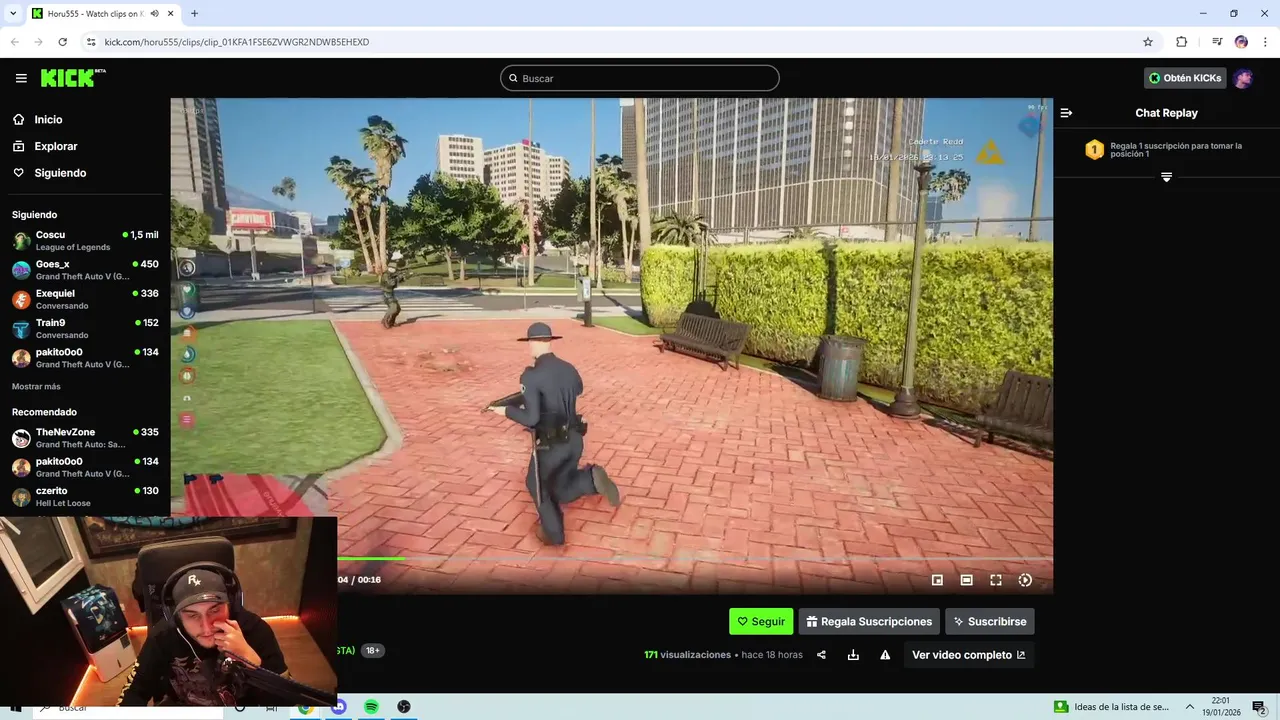Enter fullscreen on the video player

996,580
